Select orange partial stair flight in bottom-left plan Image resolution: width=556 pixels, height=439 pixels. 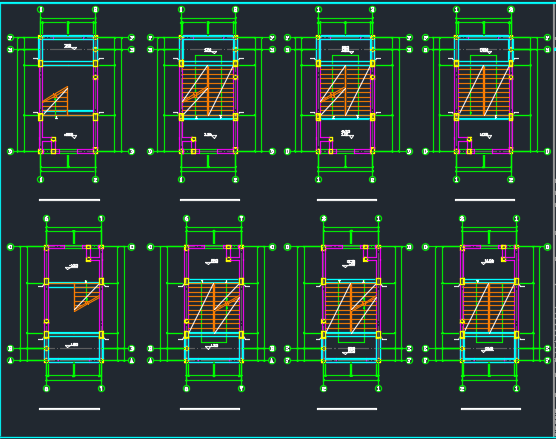click(x=87, y=297)
